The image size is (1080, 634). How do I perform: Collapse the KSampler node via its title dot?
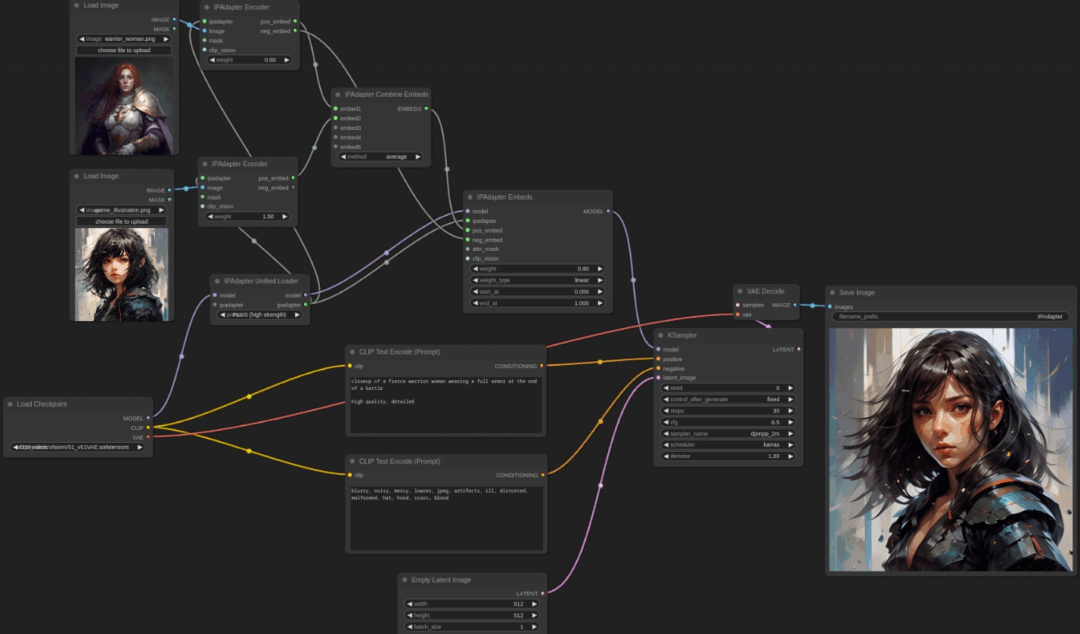(661, 336)
